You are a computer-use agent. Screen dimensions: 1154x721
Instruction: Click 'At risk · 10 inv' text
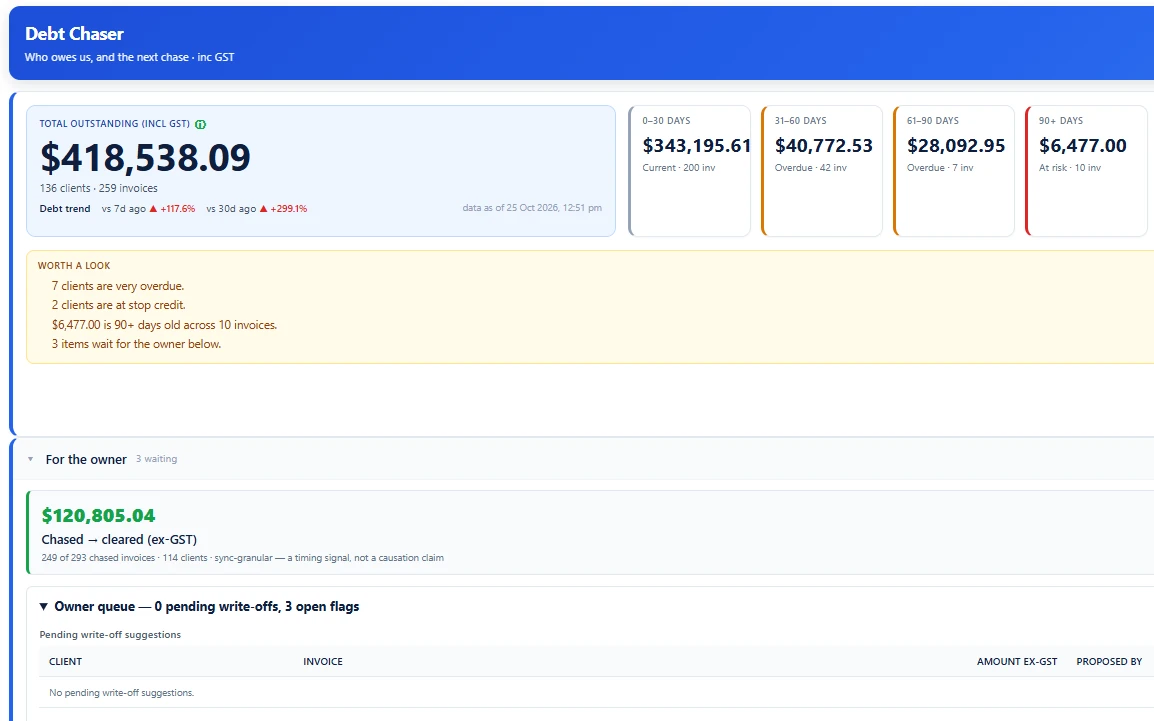point(1070,168)
